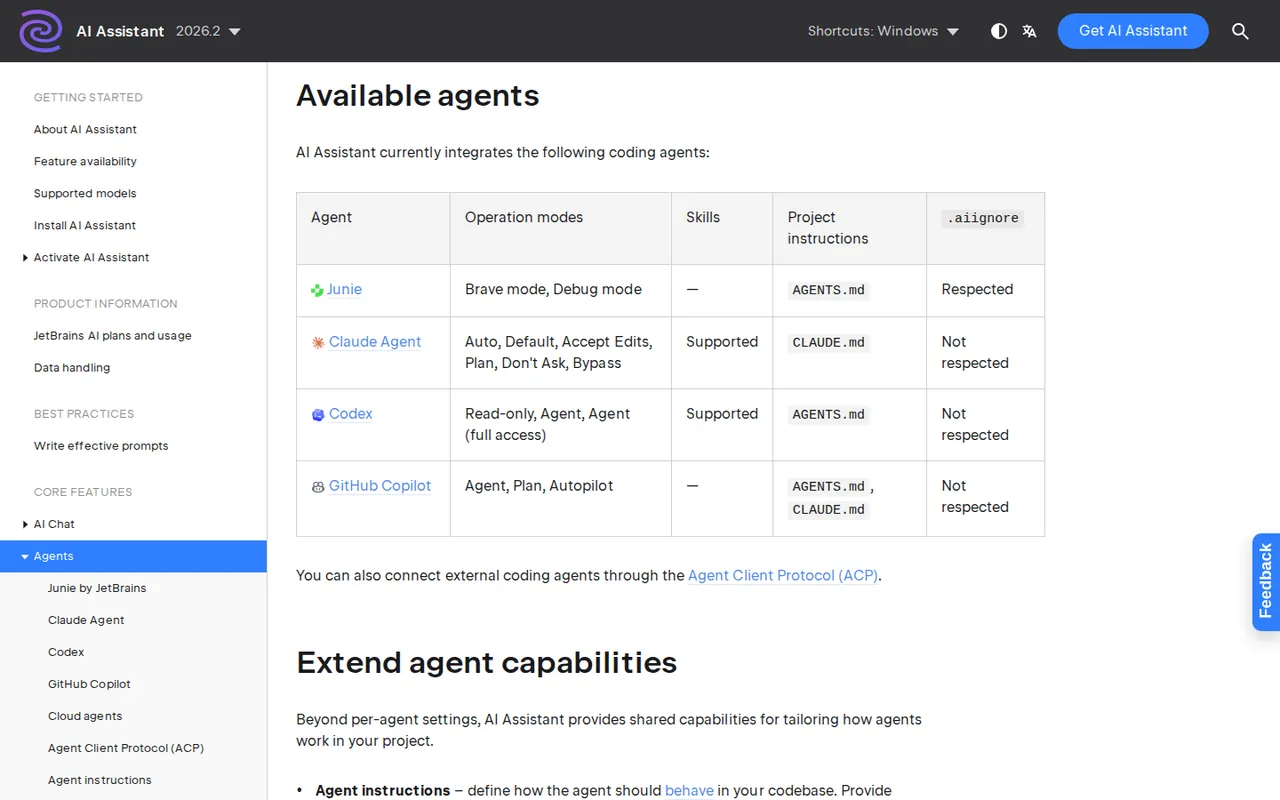1280x800 pixels.
Task: Collapse the Agents section arrow
Action: pyautogui.click(x=26, y=556)
